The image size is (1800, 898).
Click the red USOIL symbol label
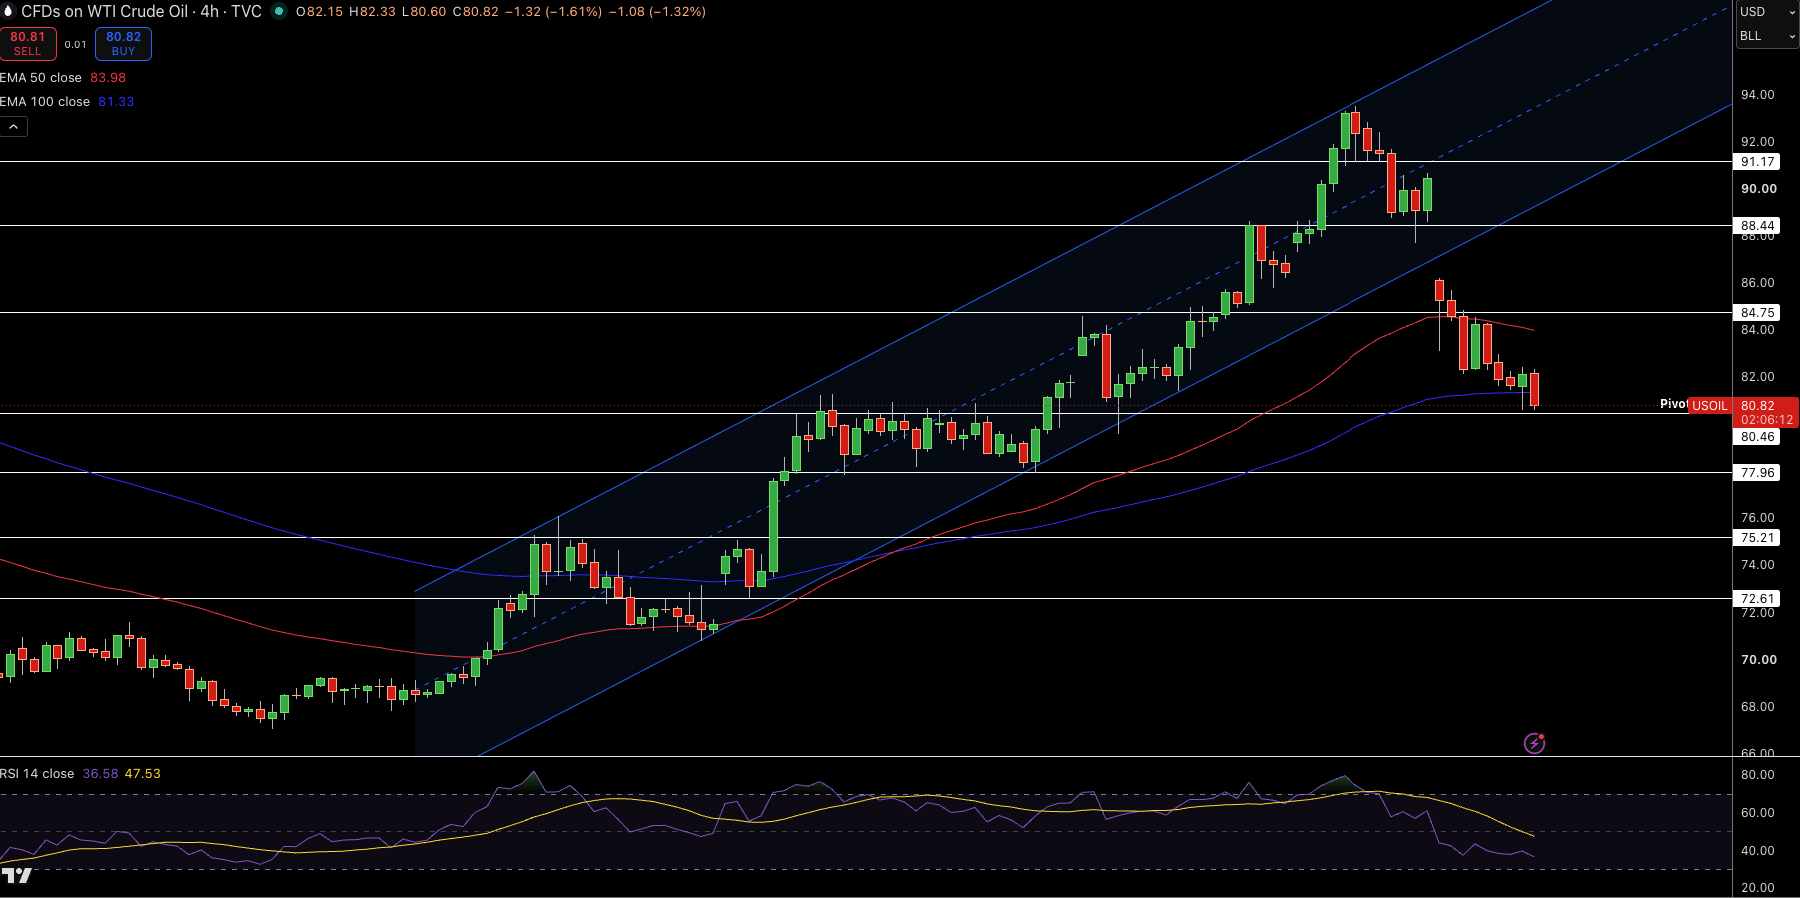tap(1710, 406)
